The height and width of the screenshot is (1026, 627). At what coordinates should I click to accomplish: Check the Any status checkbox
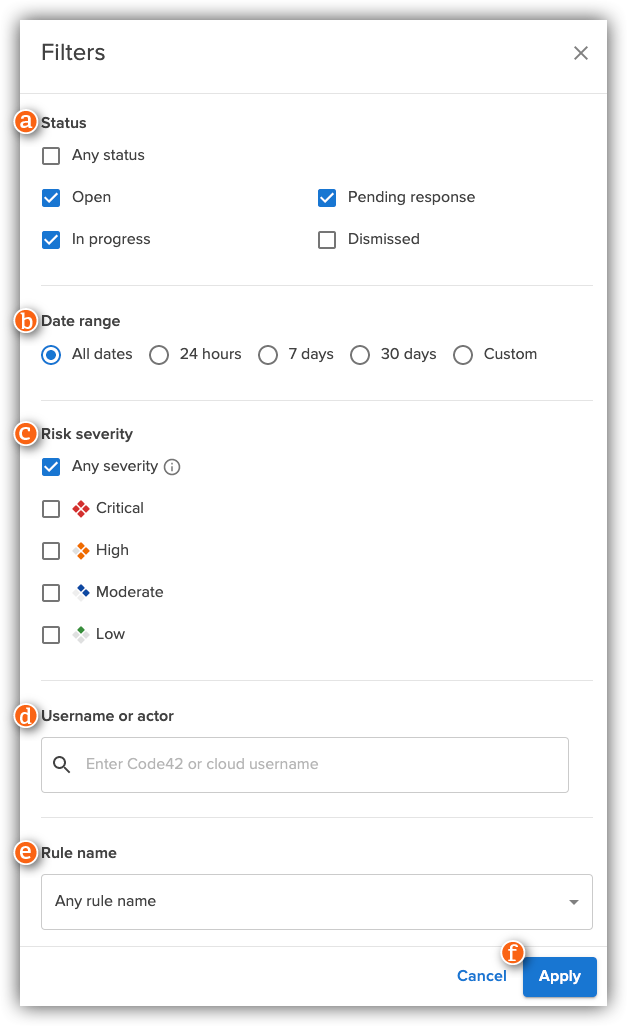point(51,155)
